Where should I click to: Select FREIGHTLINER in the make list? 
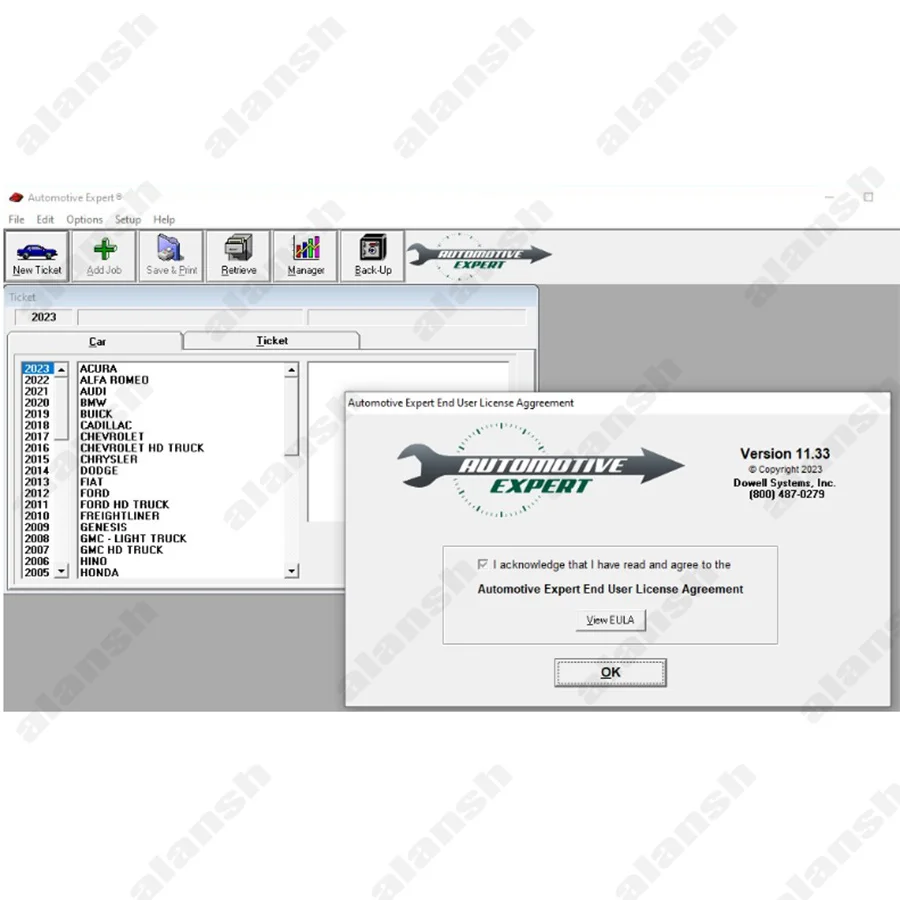pos(119,515)
